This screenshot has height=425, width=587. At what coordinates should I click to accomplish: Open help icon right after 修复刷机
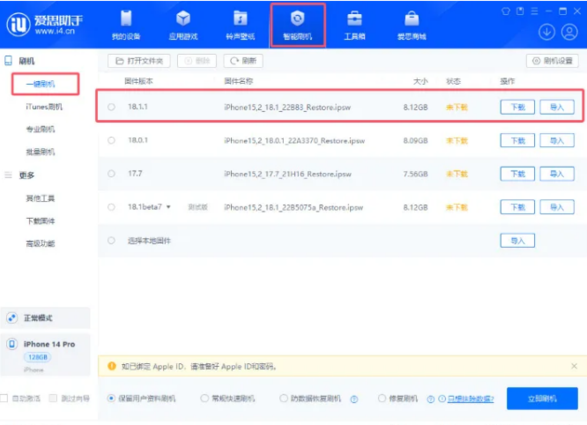431,399
